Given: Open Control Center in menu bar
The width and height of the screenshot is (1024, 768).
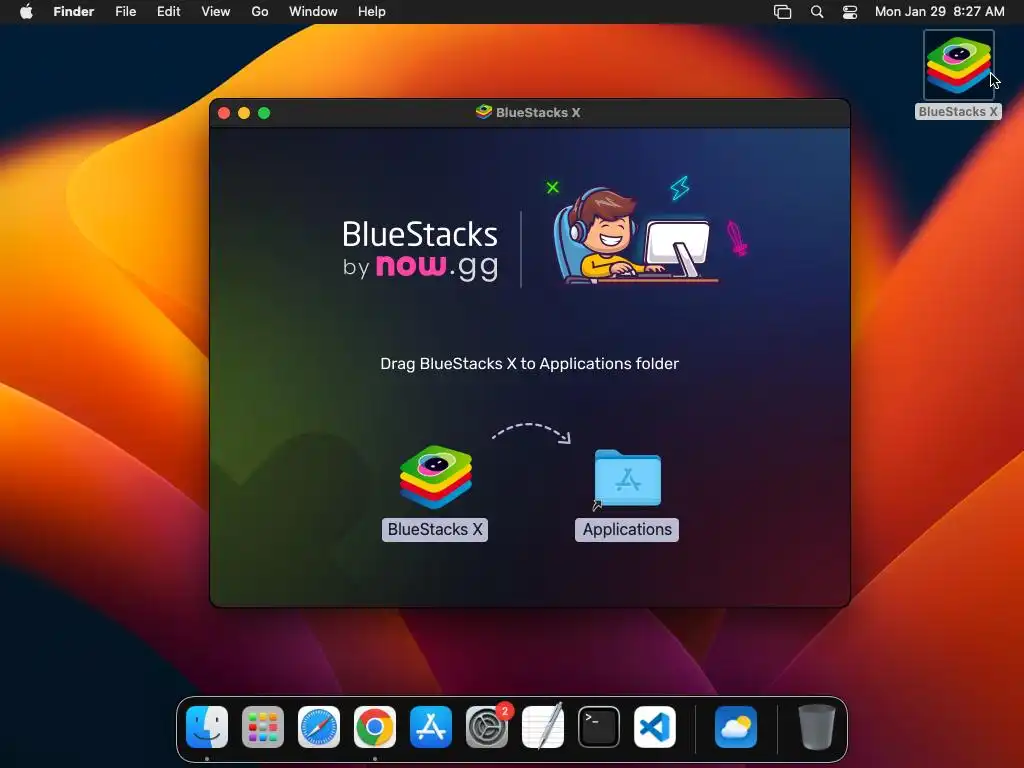Looking at the screenshot, I should (x=850, y=12).
